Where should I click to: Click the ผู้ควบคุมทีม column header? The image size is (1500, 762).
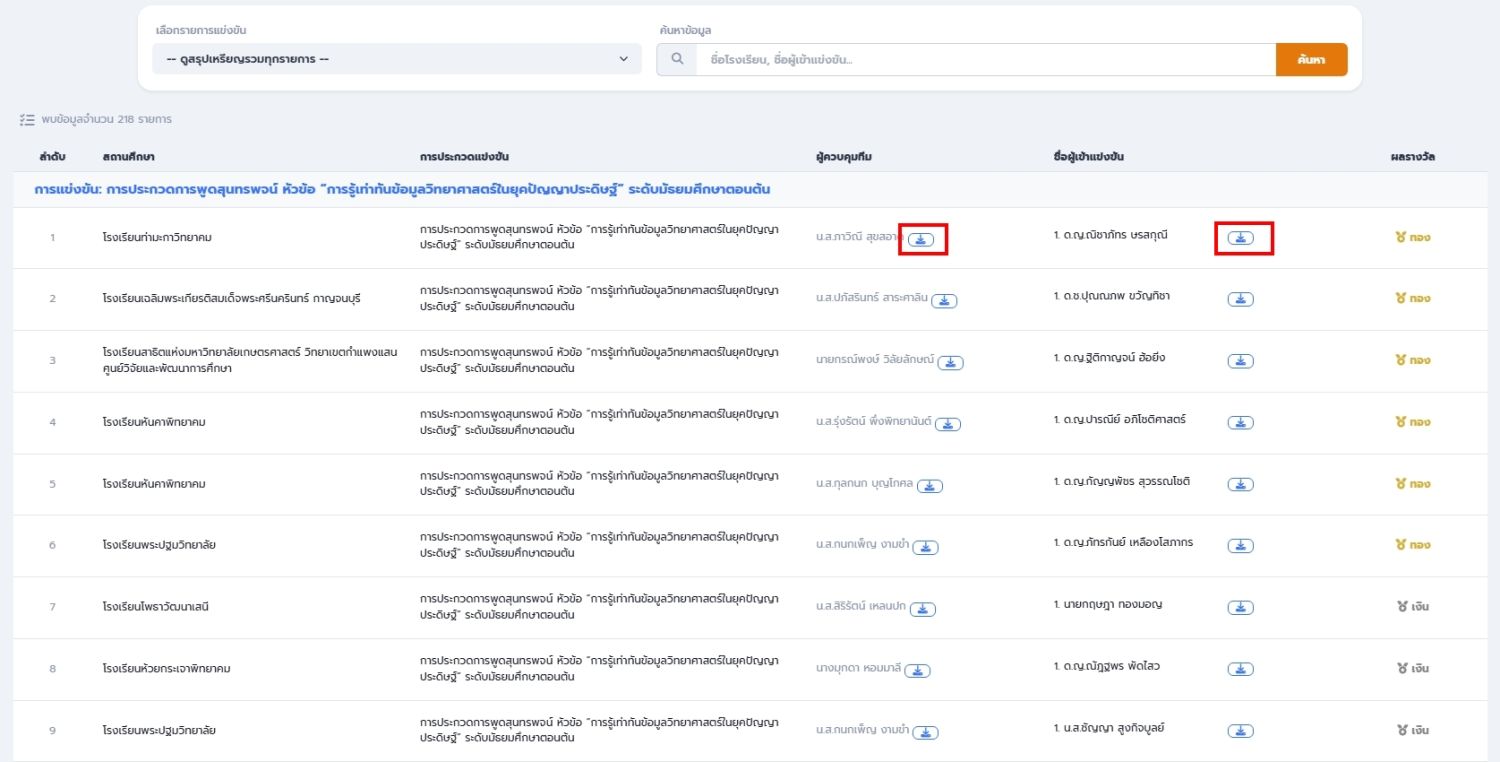(x=844, y=157)
